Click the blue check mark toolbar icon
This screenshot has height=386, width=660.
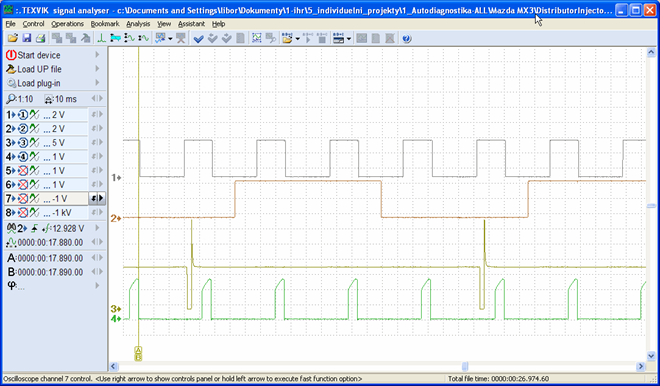pos(198,39)
